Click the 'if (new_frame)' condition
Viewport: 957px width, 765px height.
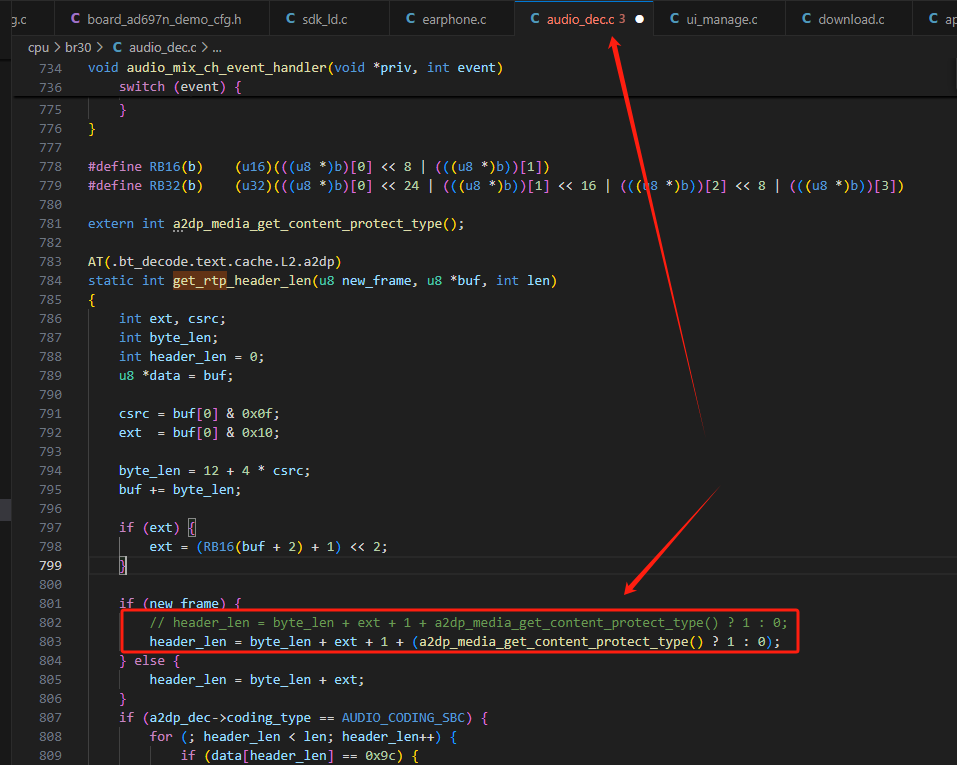[x=172, y=604]
